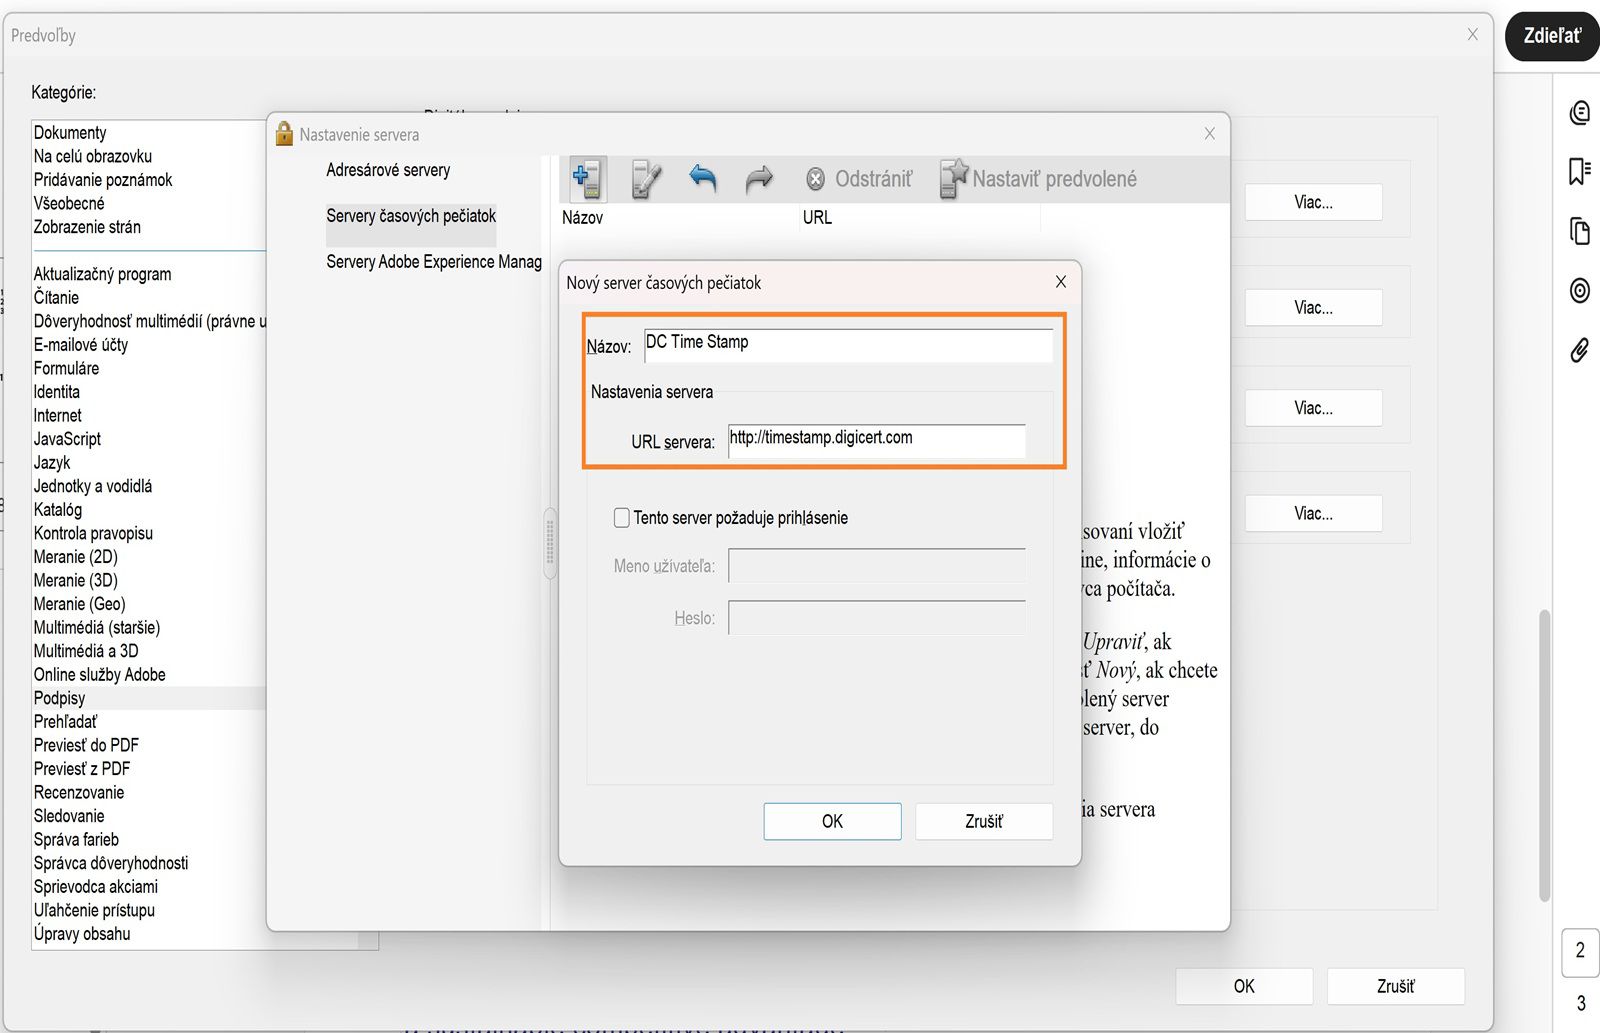
Task: Select Servery Adobe Experience Manager item
Action: (434, 262)
